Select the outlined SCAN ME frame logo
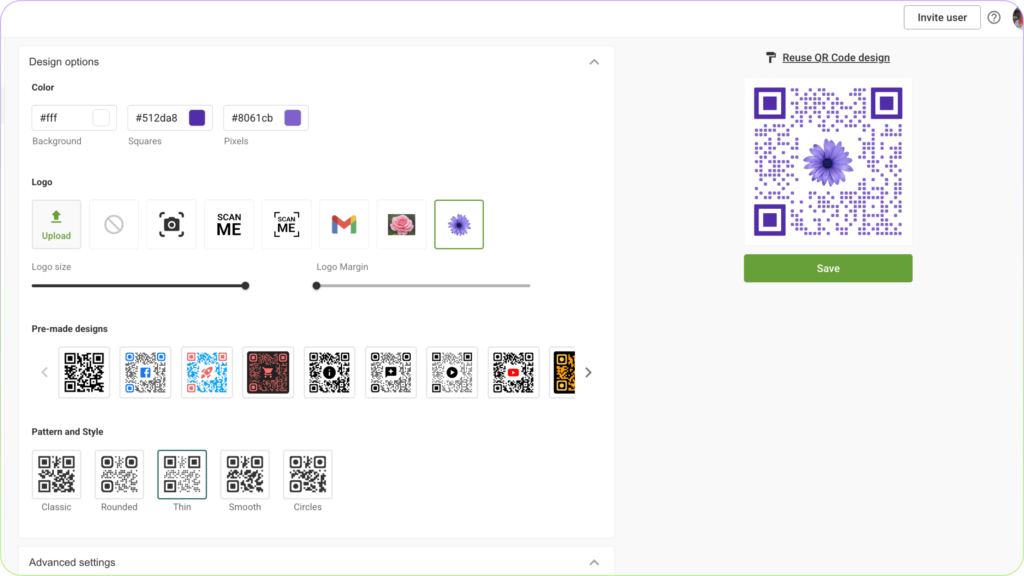Image resolution: width=1024 pixels, height=576 pixels. coord(286,224)
